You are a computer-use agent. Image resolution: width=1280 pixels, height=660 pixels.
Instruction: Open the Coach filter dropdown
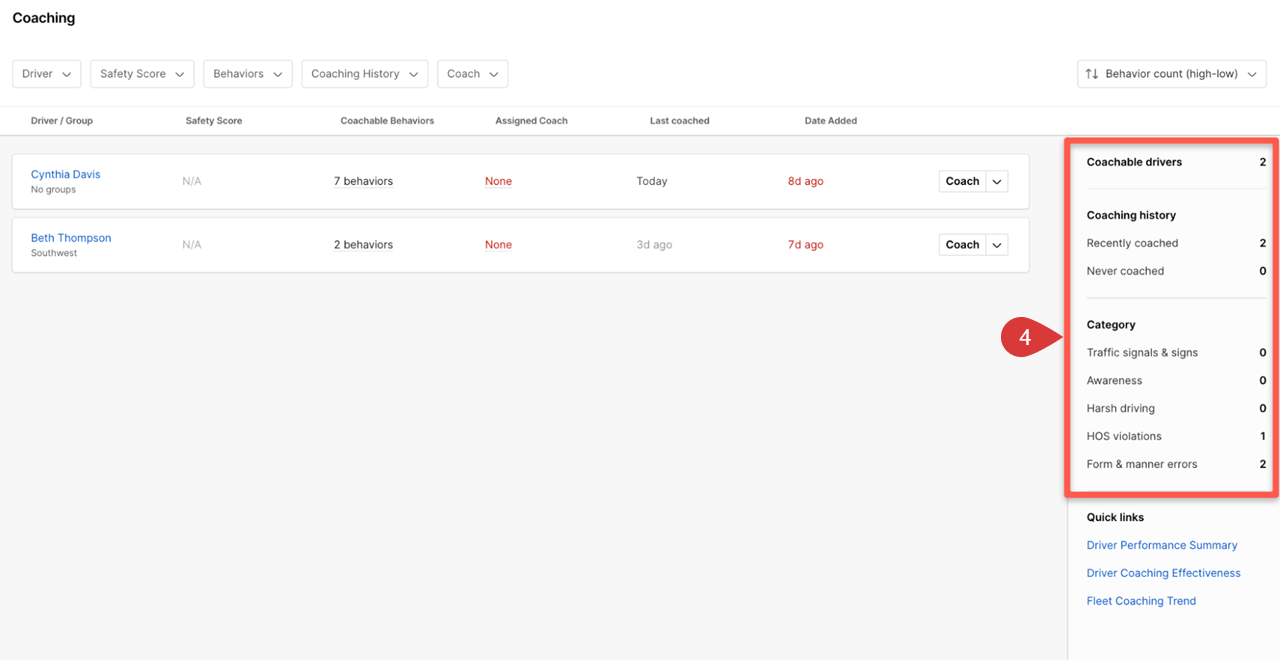(x=472, y=74)
